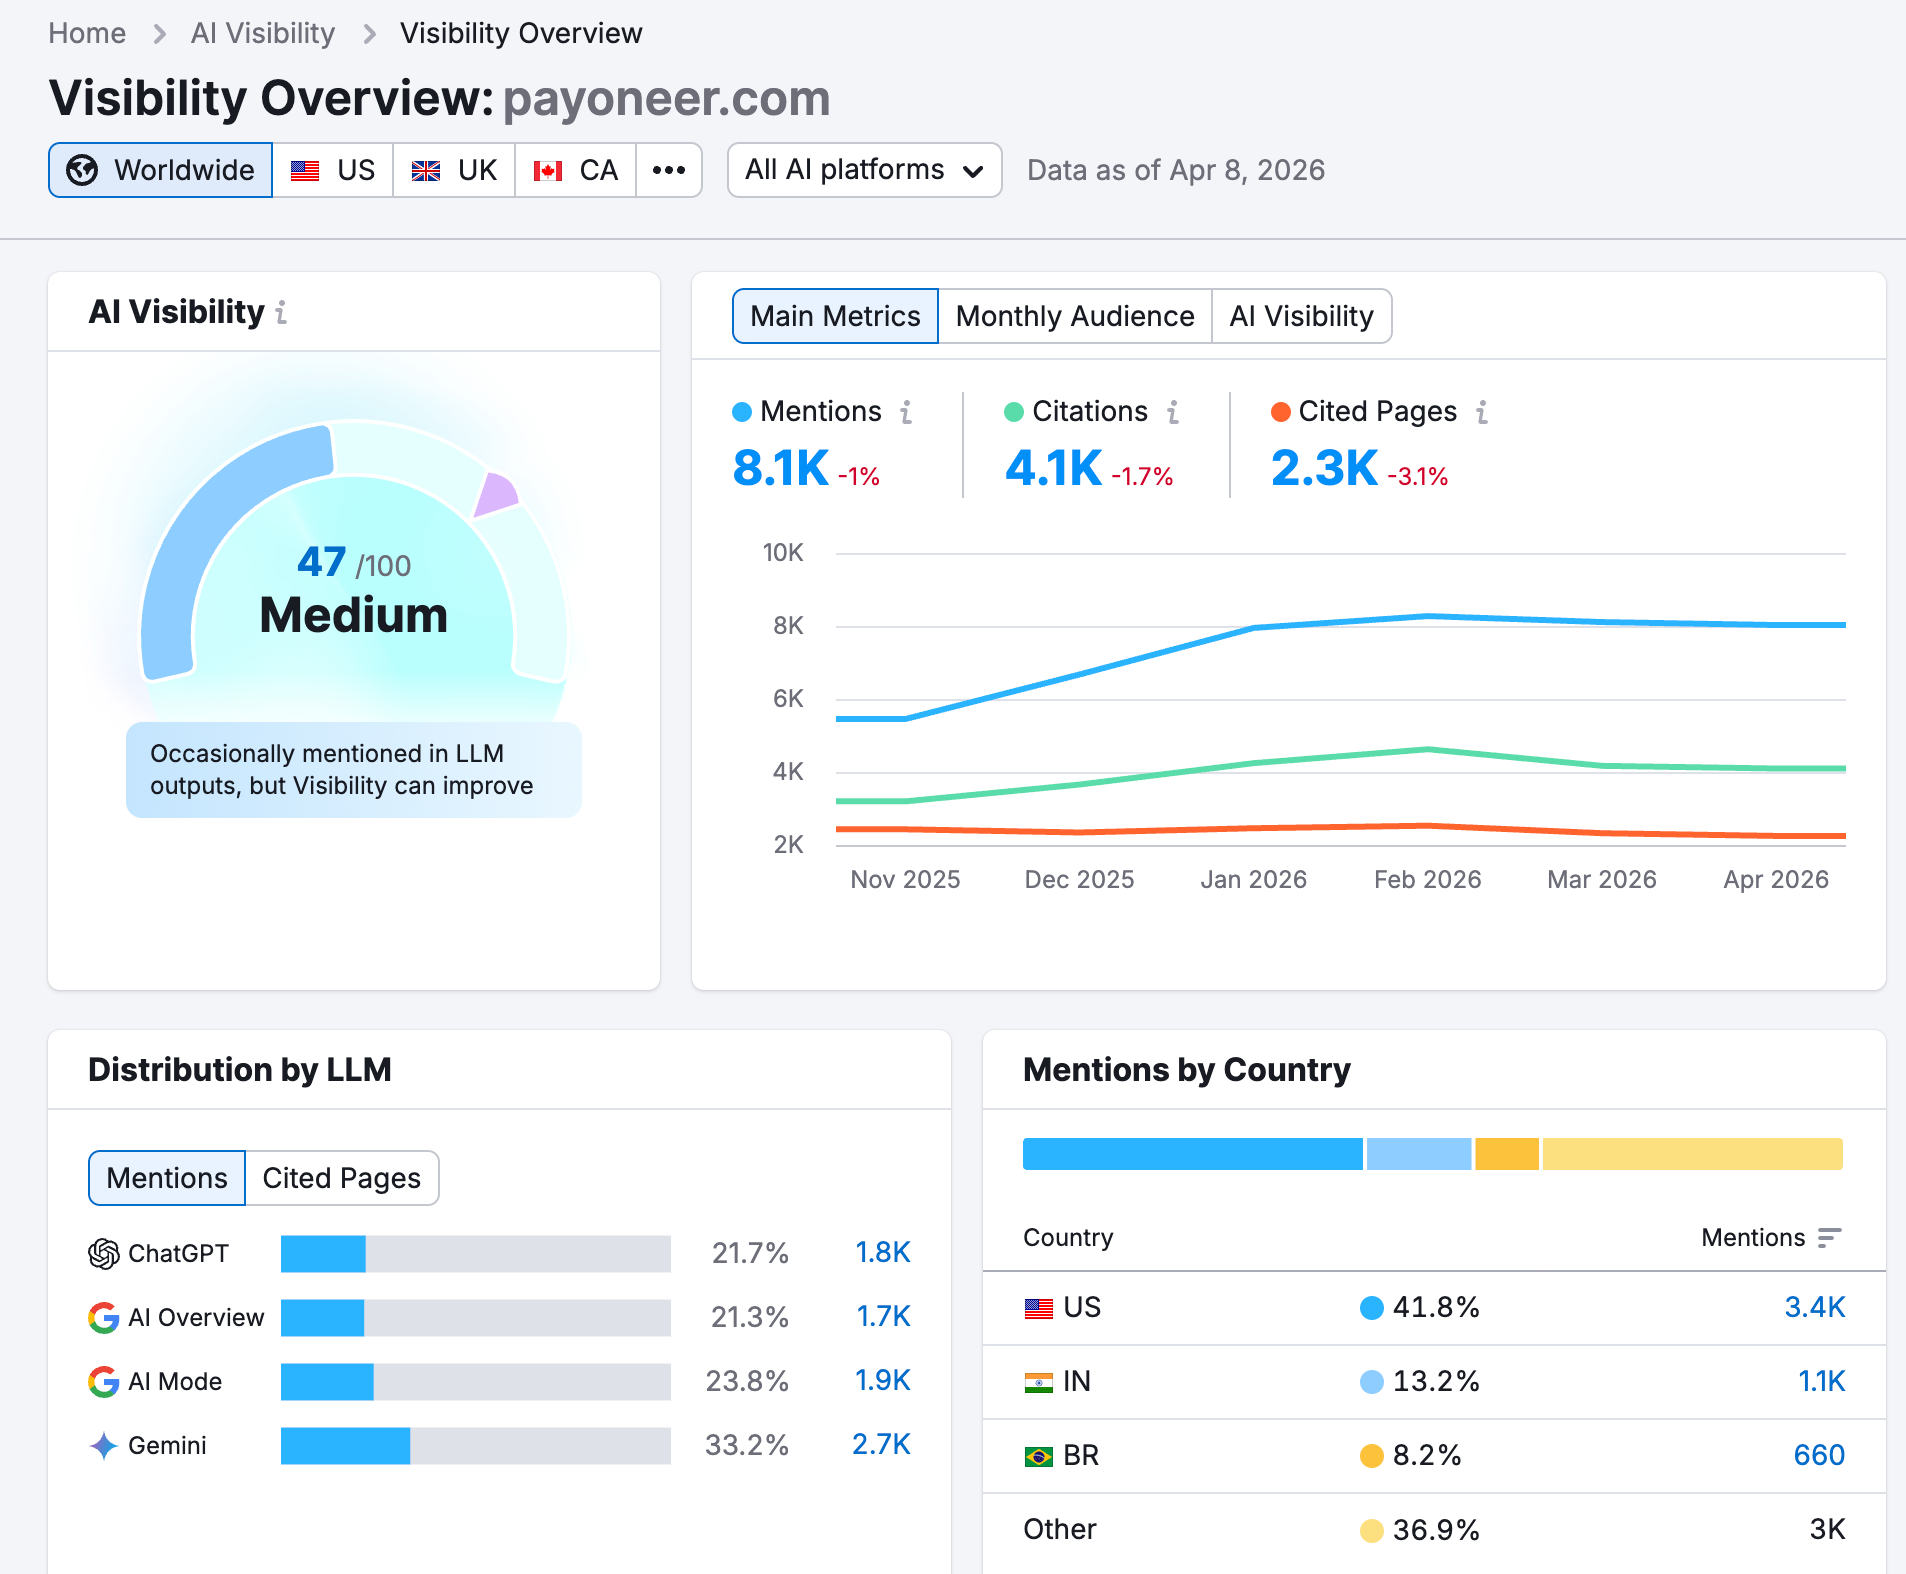This screenshot has width=1906, height=1574.
Task: Click the AI Mode progress bar
Action: [x=475, y=1381]
